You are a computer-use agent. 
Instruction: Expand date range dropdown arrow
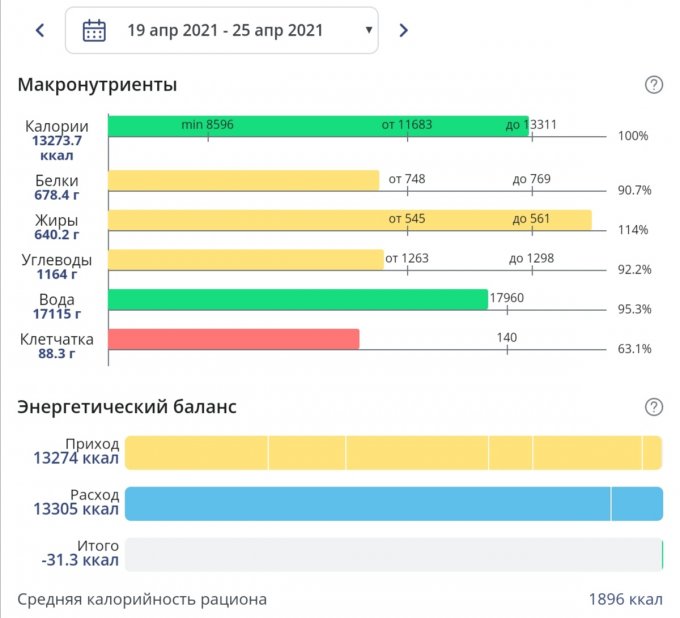tap(369, 30)
